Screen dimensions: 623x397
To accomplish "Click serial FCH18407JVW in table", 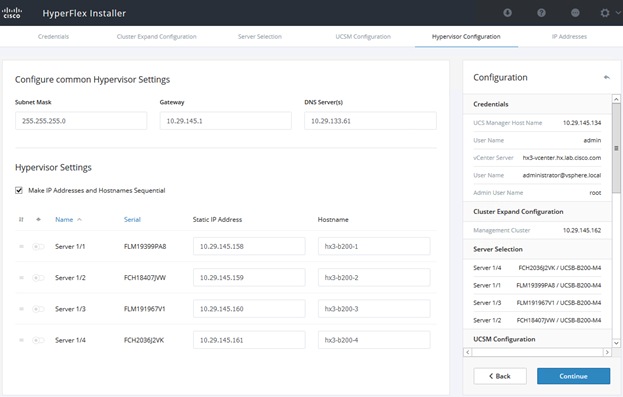I will [x=145, y=277].
